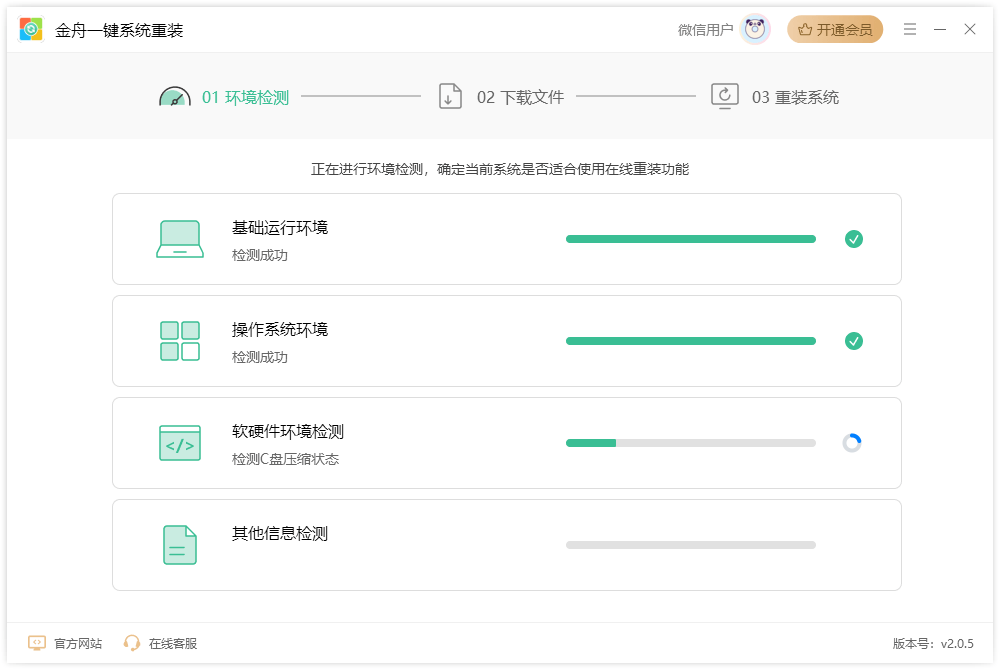Viewport: 1000px width, 670px height.
Task: Click the 微信用户 avatar picture
Action: [755, 29]
